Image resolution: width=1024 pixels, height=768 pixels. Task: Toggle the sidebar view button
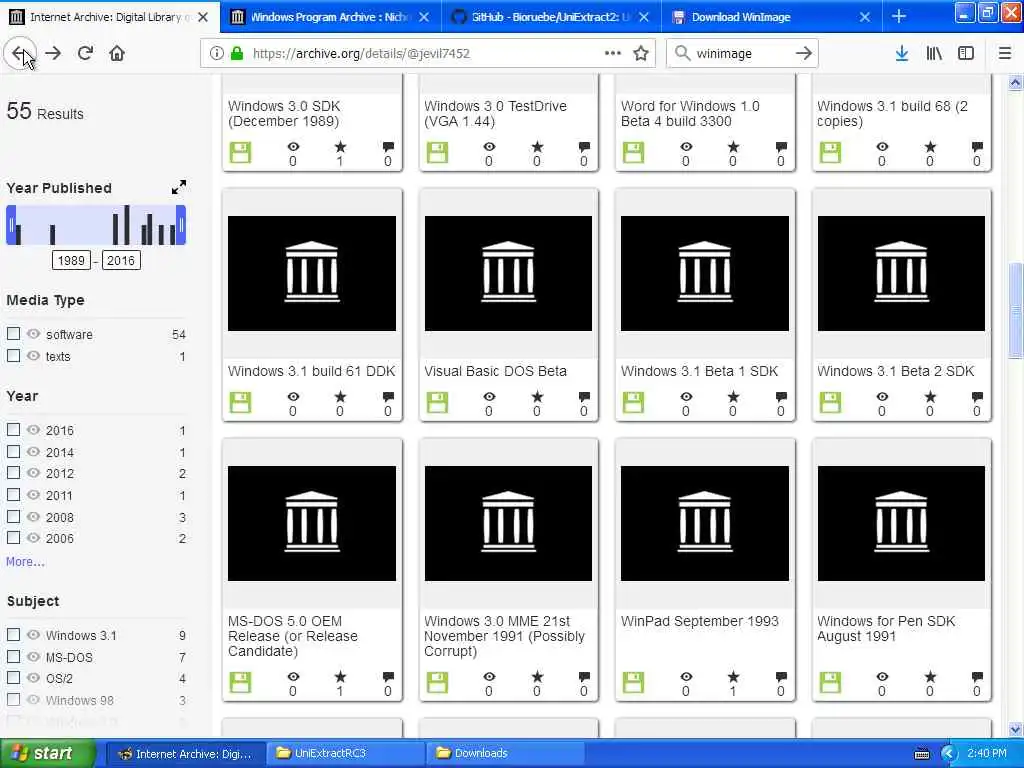tap(966, 54)
